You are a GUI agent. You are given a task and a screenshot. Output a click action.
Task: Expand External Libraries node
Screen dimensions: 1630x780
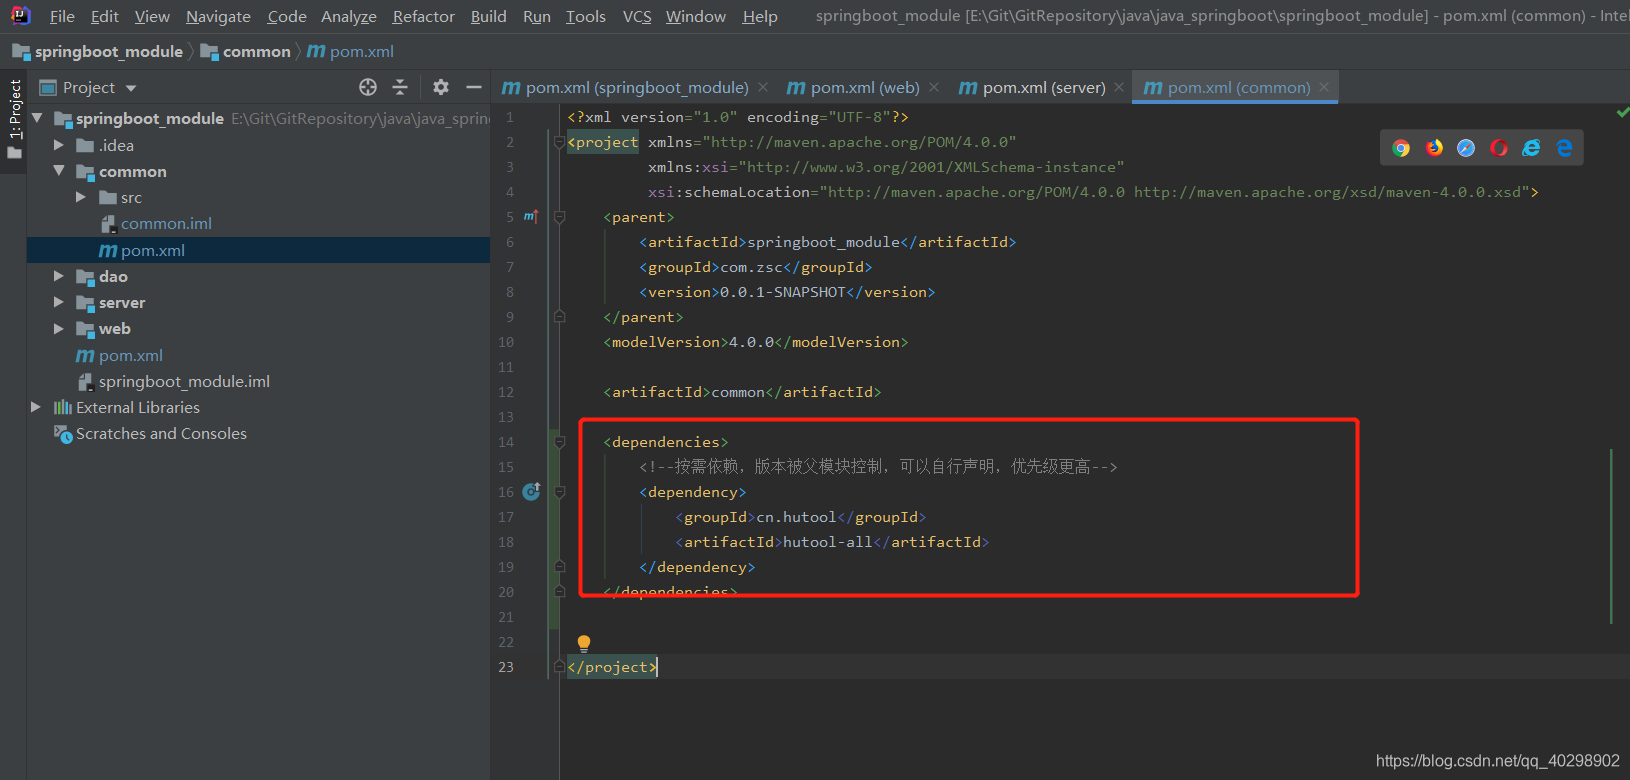[36, 407]
